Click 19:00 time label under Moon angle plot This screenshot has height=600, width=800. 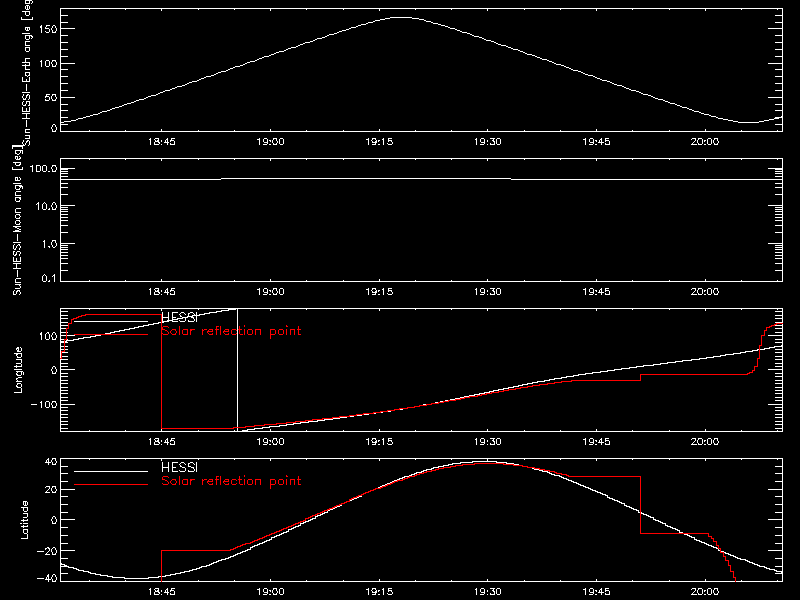[x=270, y=291]
